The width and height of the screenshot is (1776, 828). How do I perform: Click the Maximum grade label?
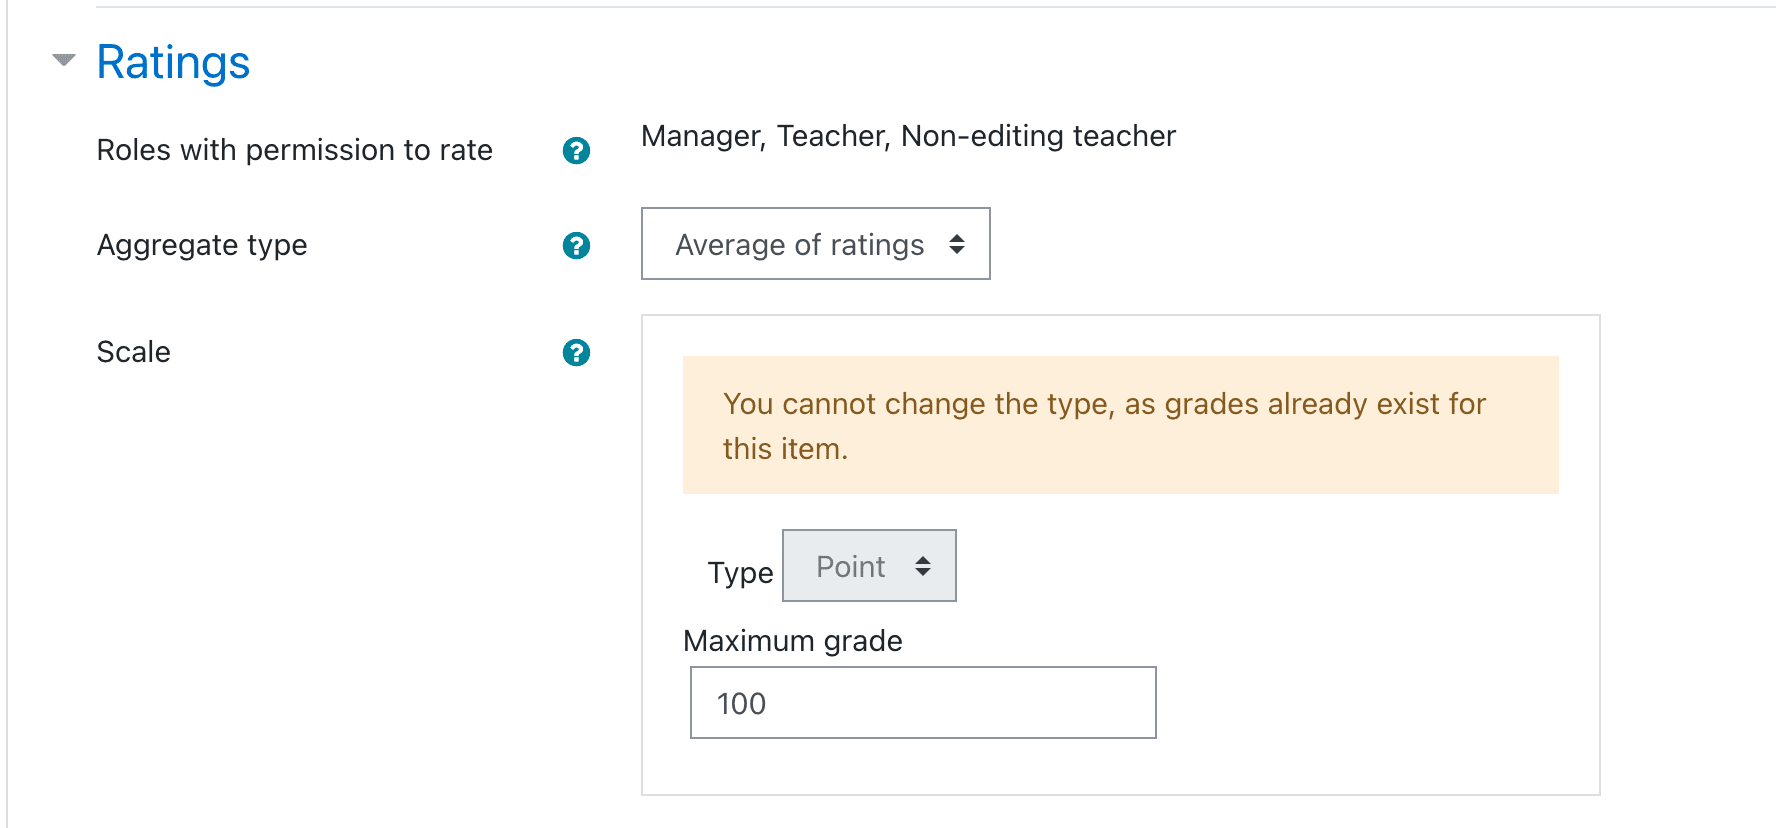click(793, 641)
